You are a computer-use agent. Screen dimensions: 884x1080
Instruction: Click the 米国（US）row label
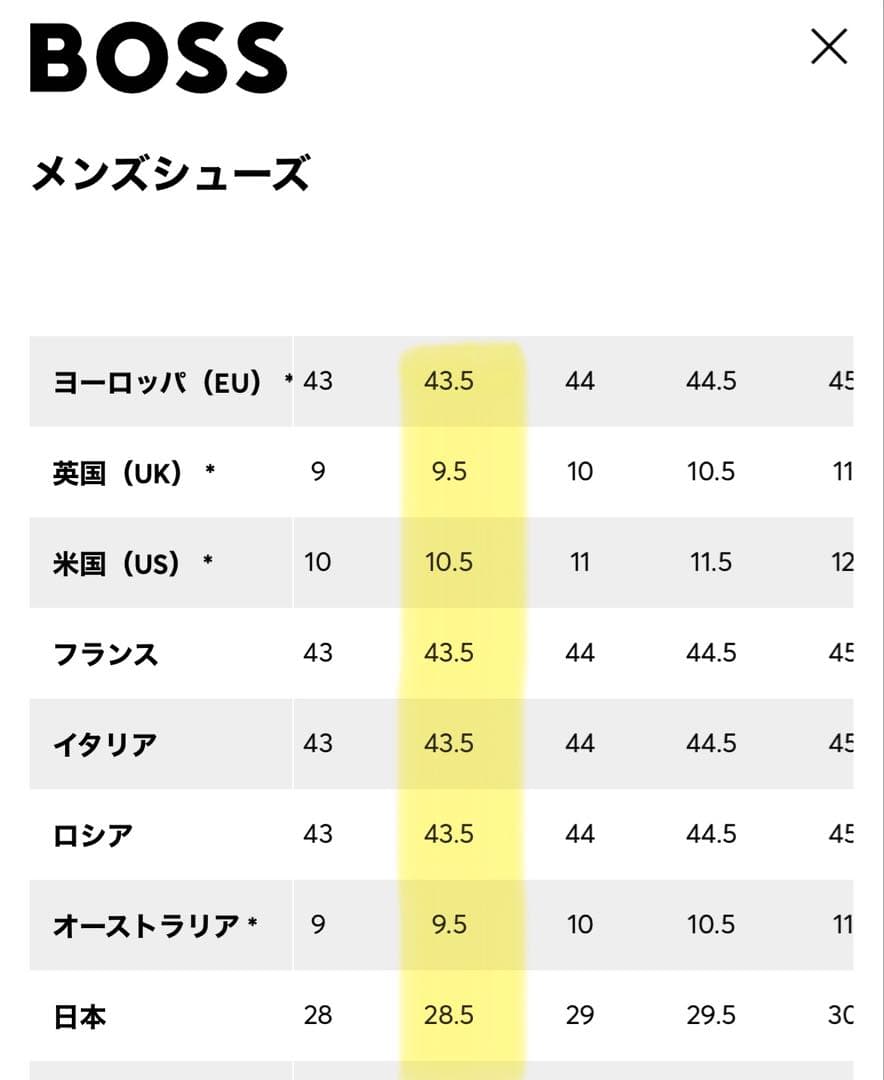116,563
